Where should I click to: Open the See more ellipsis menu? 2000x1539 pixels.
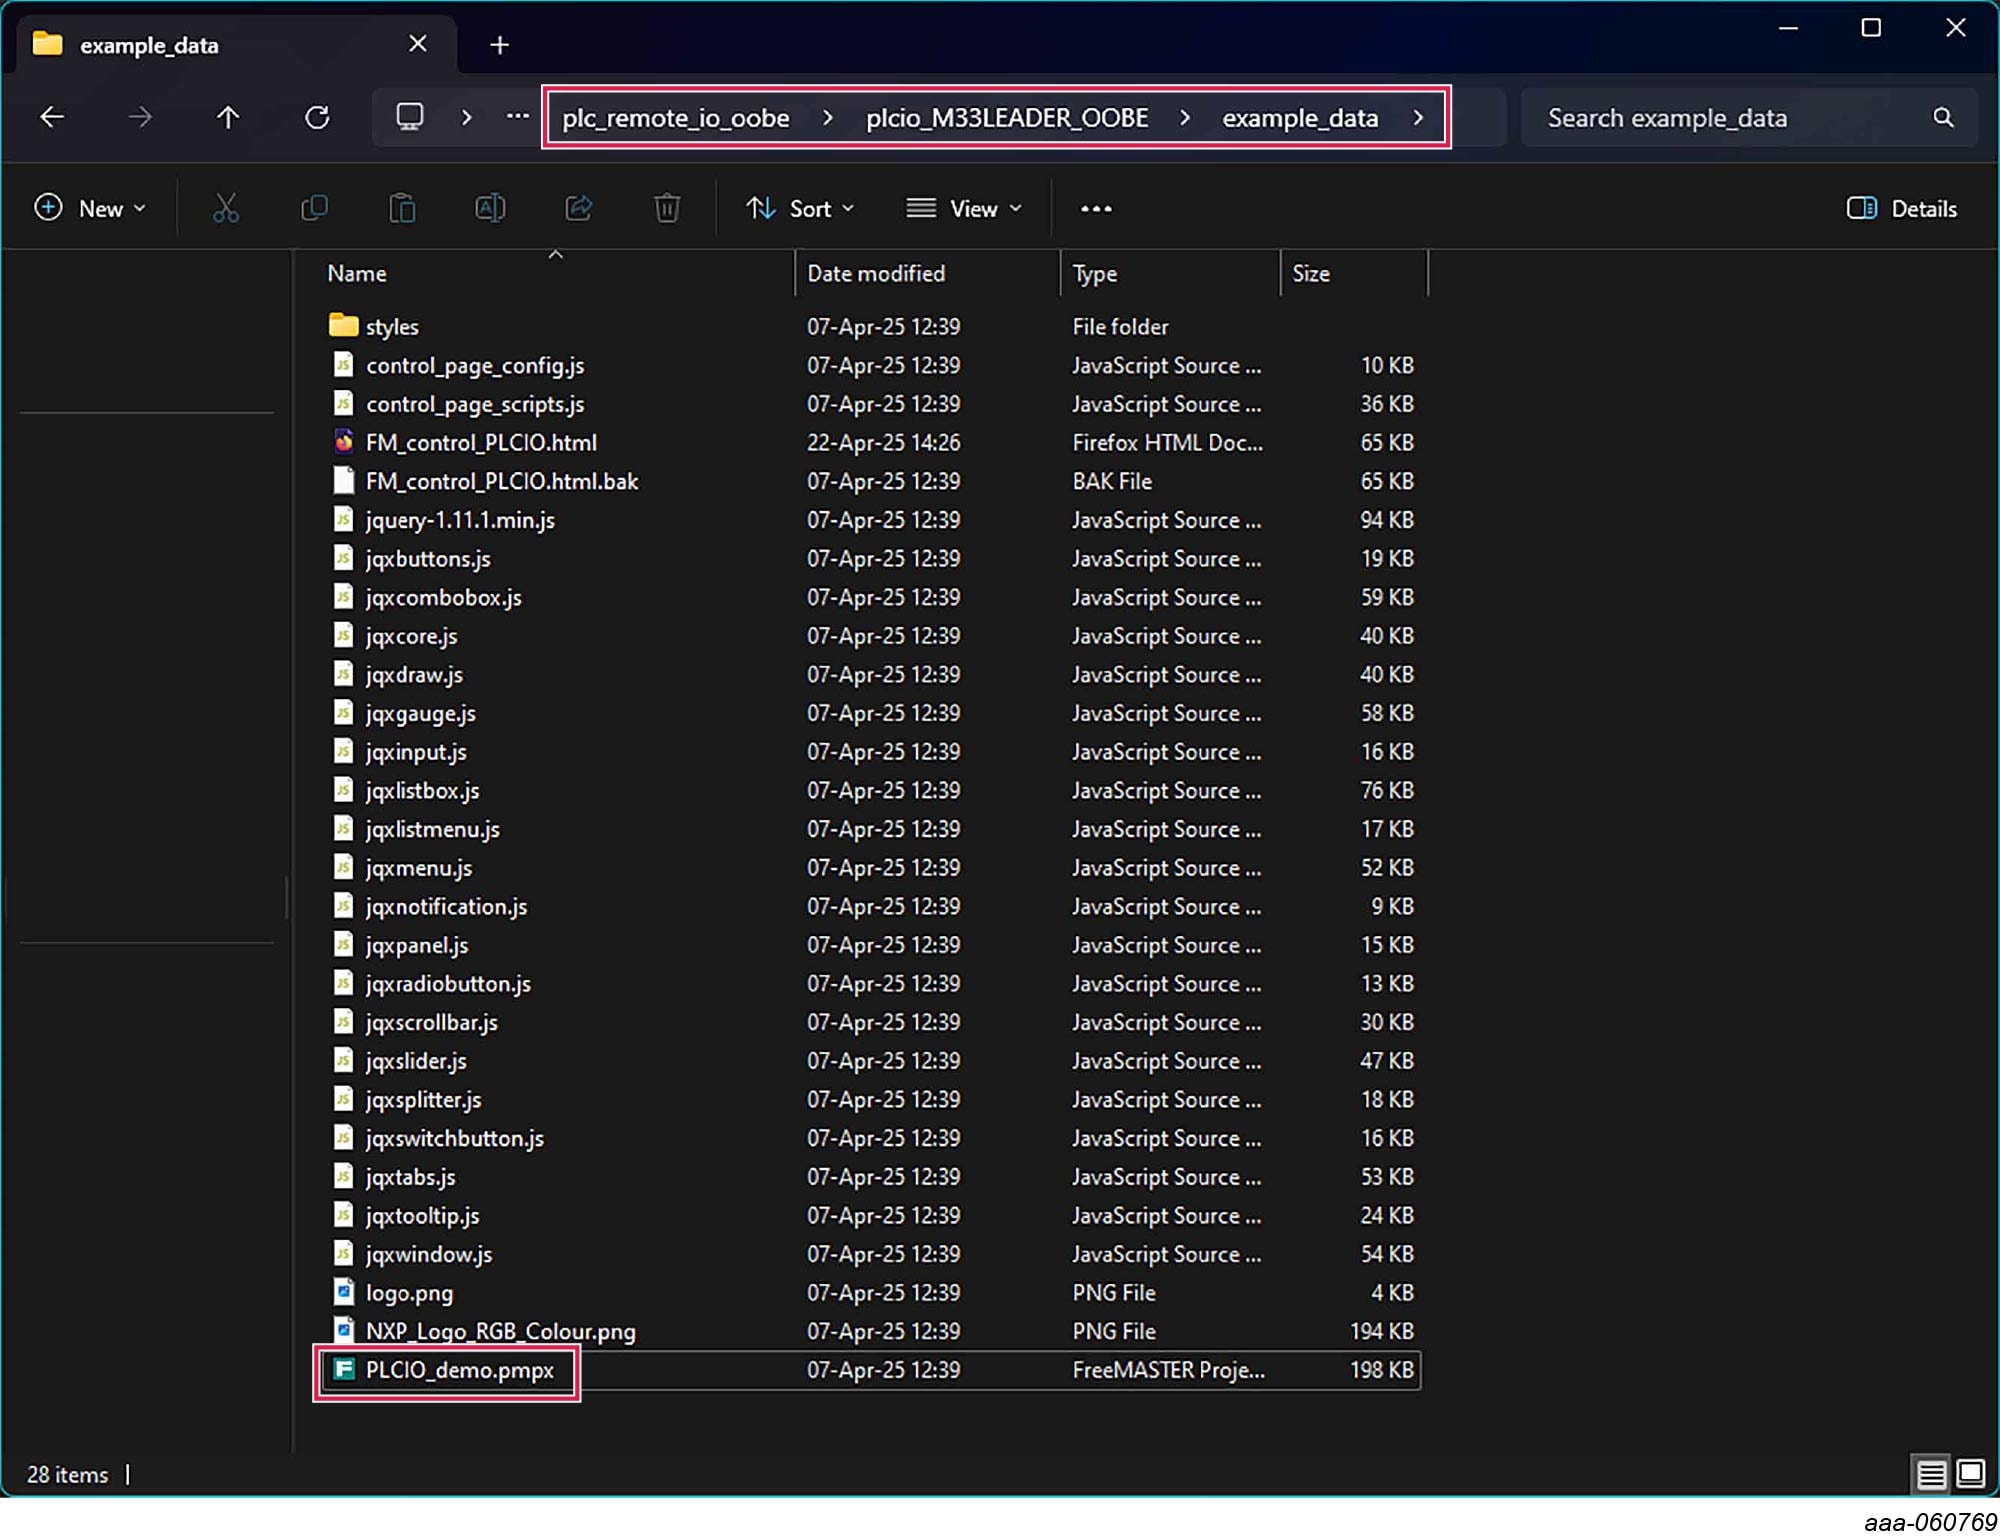1096,208
